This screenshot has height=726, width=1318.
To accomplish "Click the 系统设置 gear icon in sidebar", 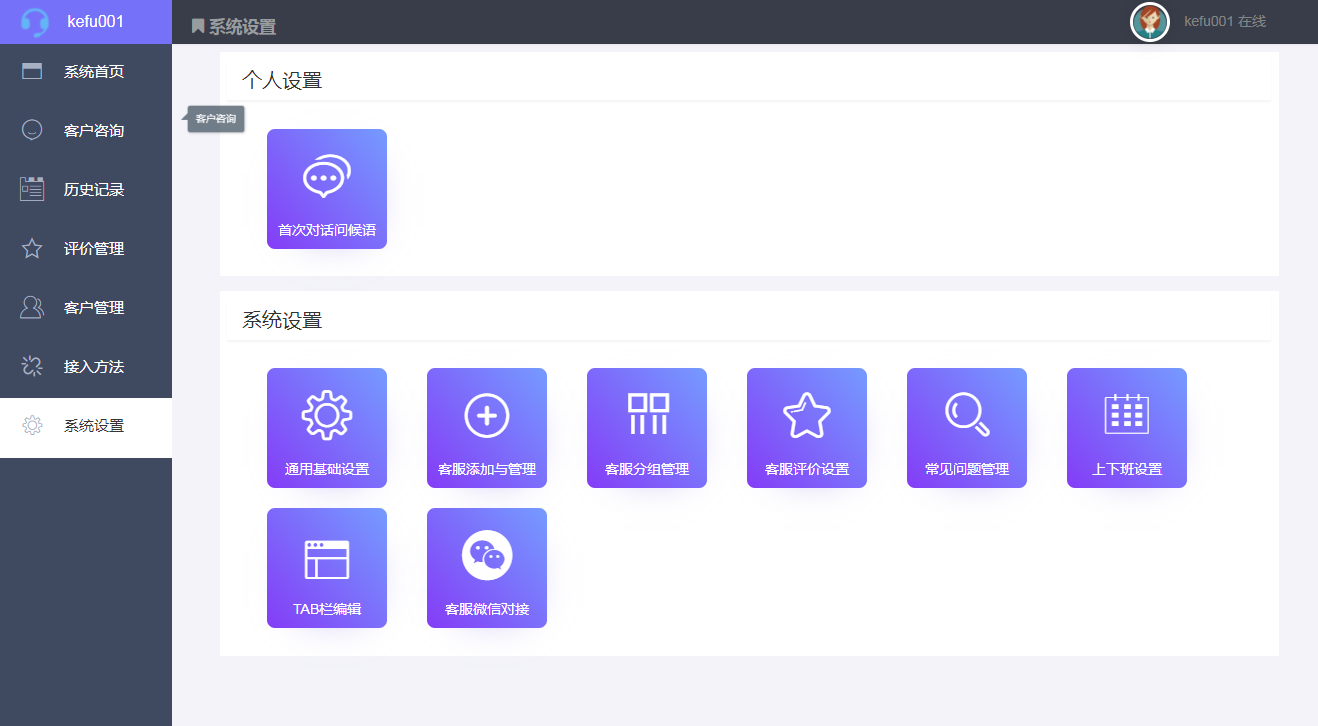I will coord(32,425).
